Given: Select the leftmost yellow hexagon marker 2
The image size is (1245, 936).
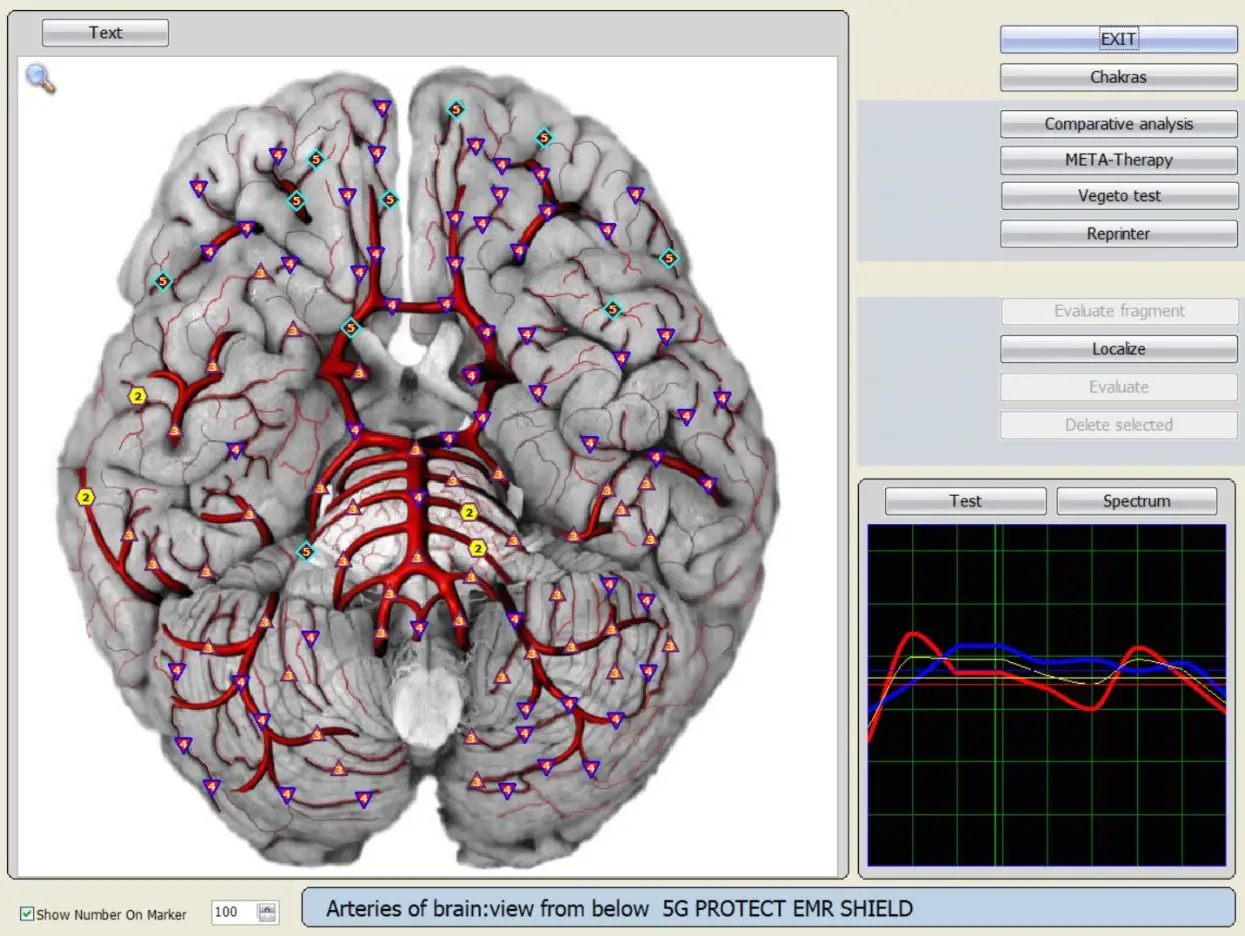Looking at the screenshot, I should tap(86, 497).
